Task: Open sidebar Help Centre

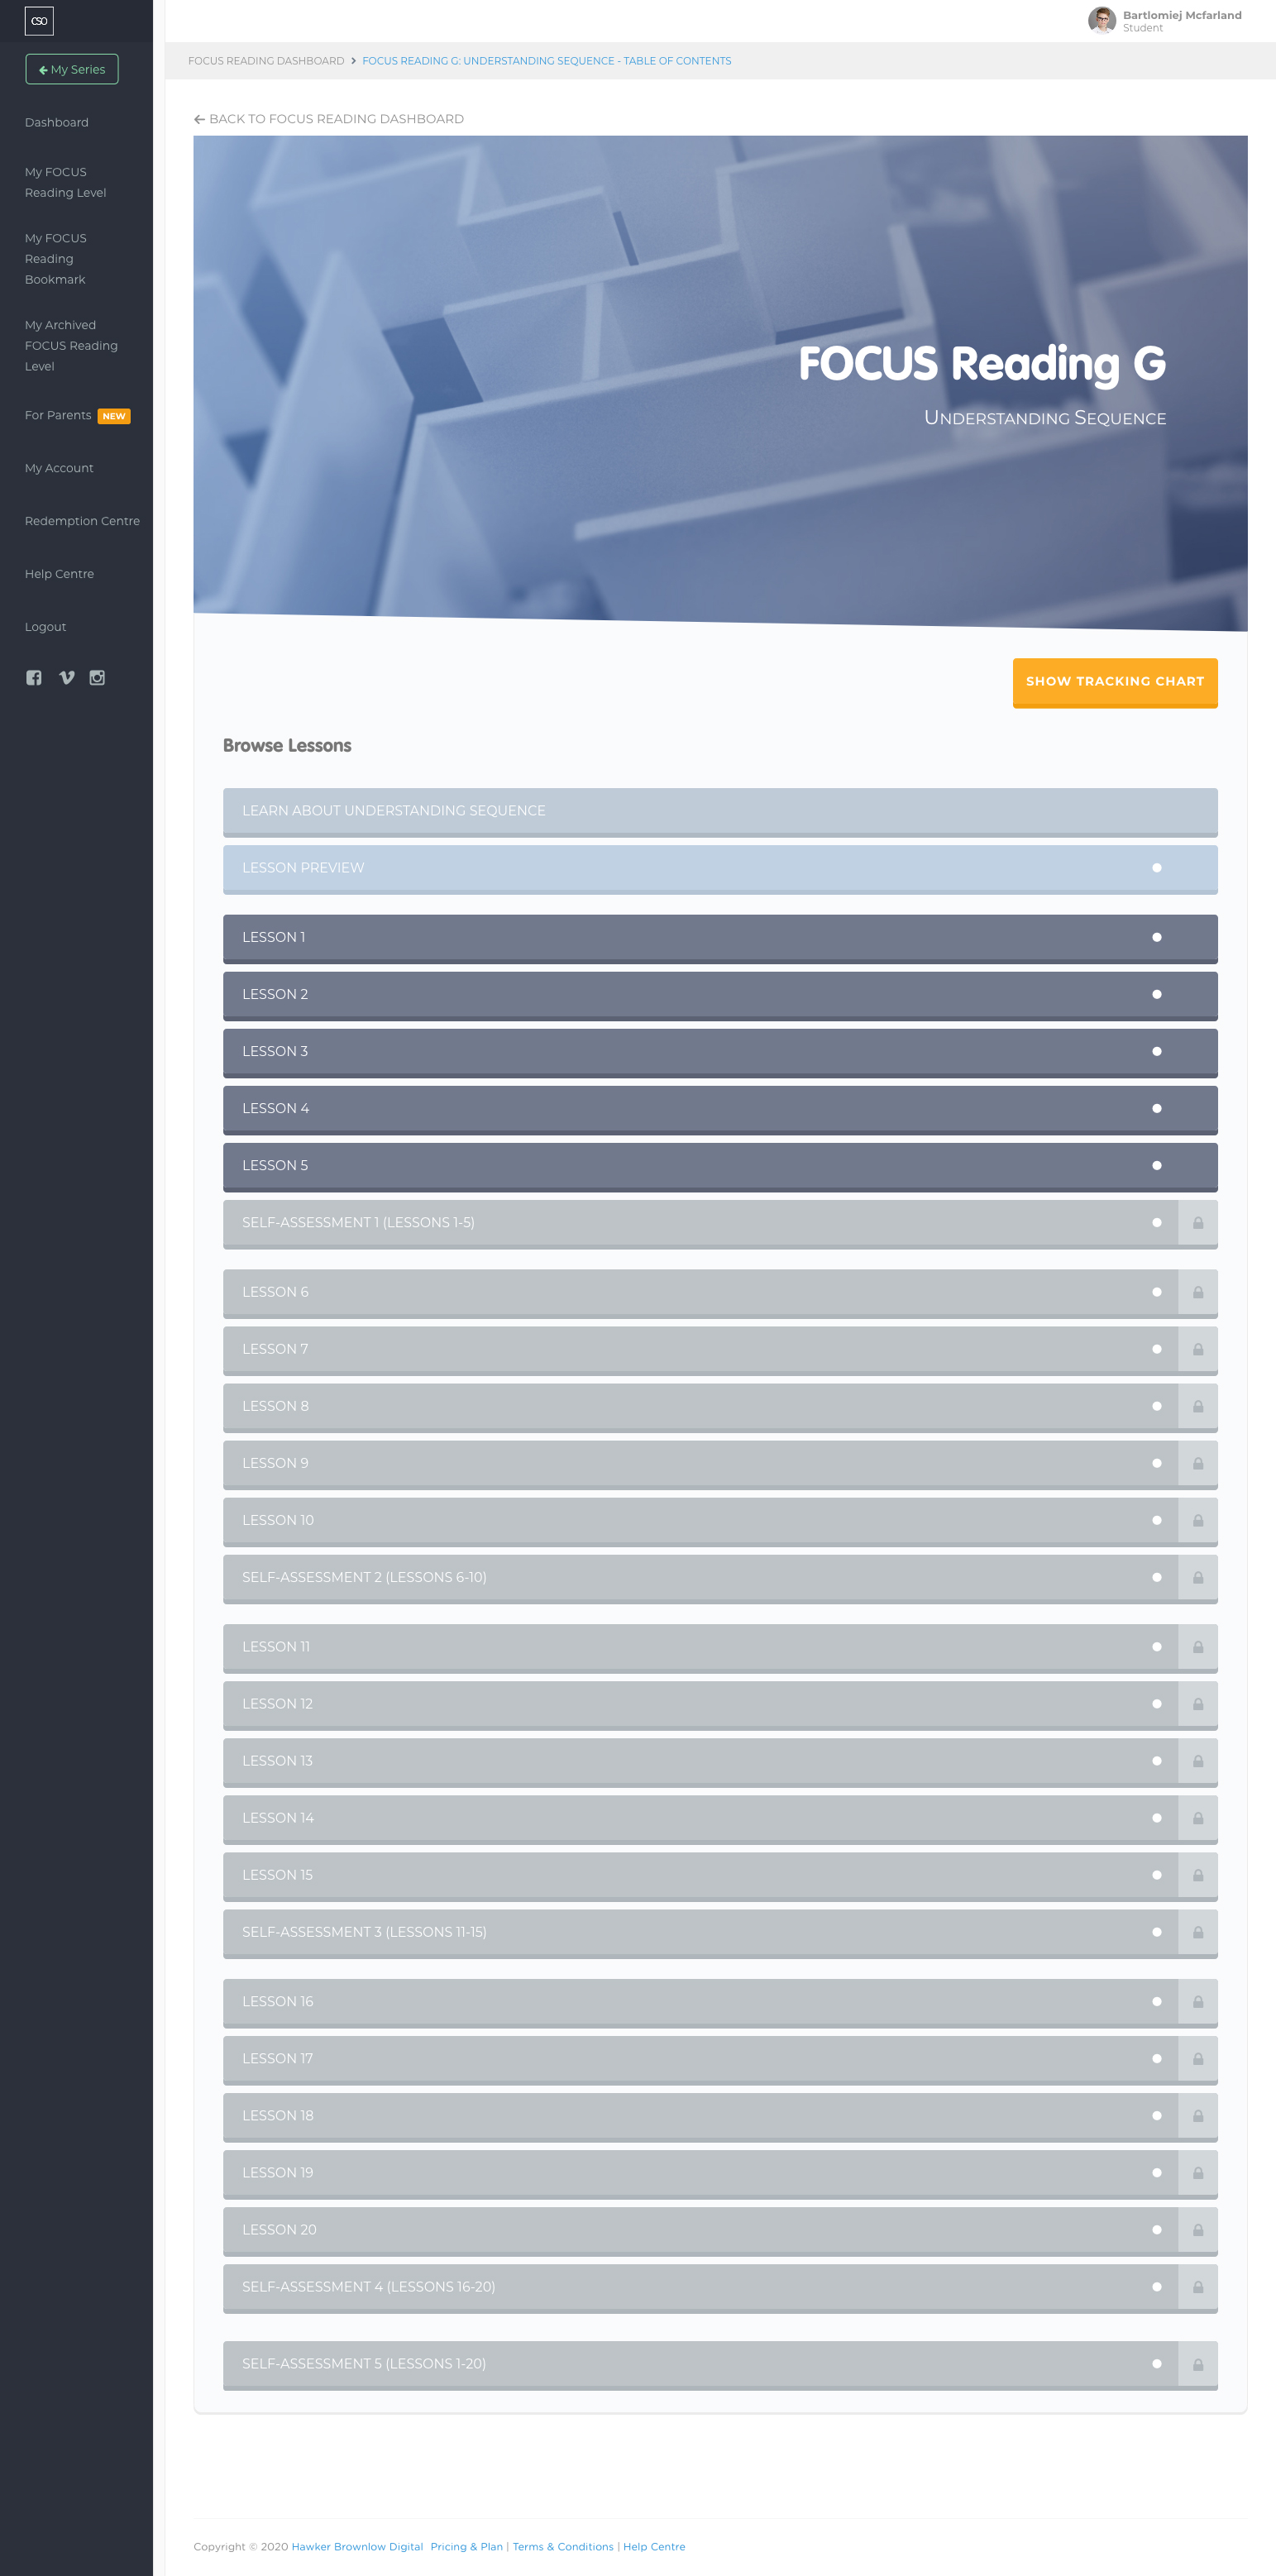Action: pos(59,574)
